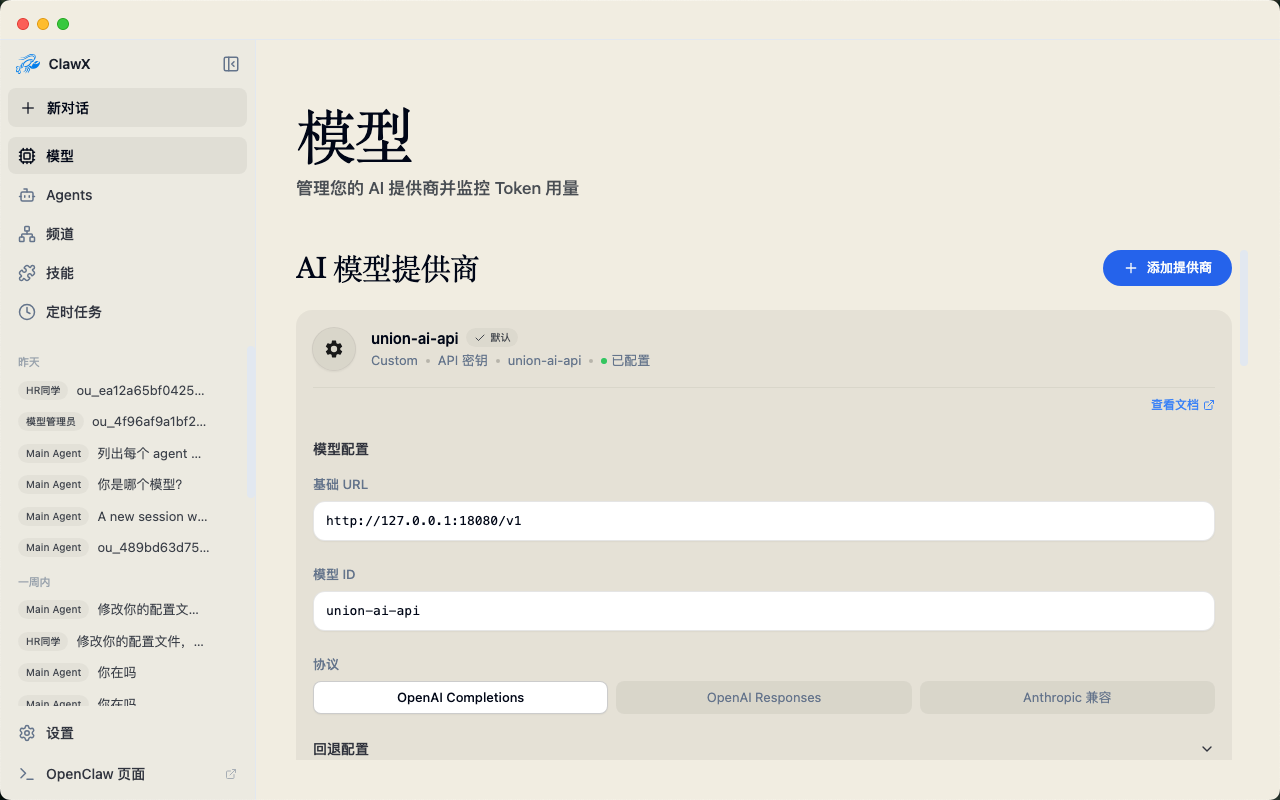Start a 新对话 conversation

coord(127,108)
